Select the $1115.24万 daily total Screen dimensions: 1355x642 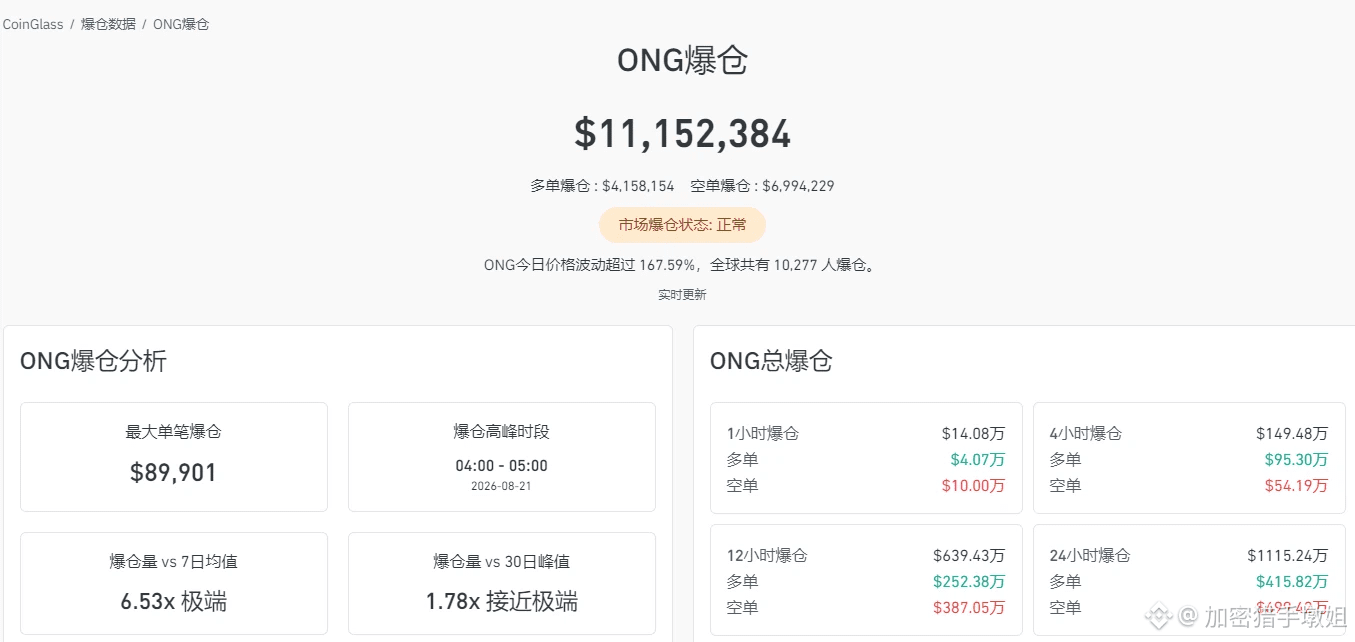[x=1288, y=556]
